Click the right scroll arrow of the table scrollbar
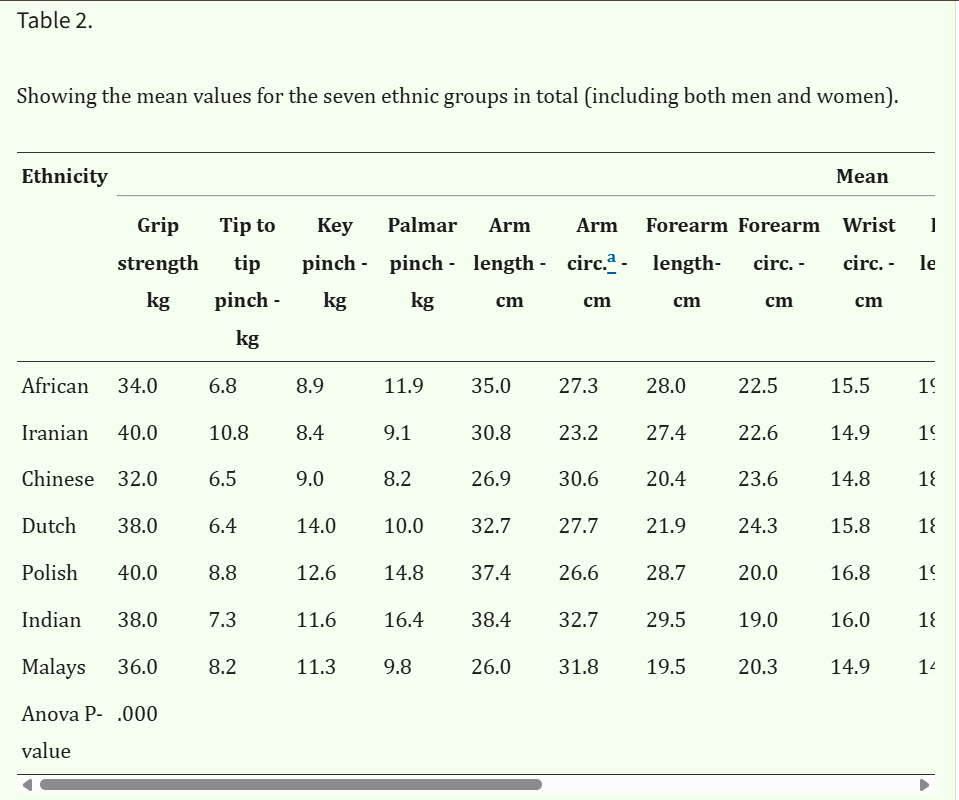Image resolution: width=959 pixels, height=800 pixels. click(x=925, y=784)
